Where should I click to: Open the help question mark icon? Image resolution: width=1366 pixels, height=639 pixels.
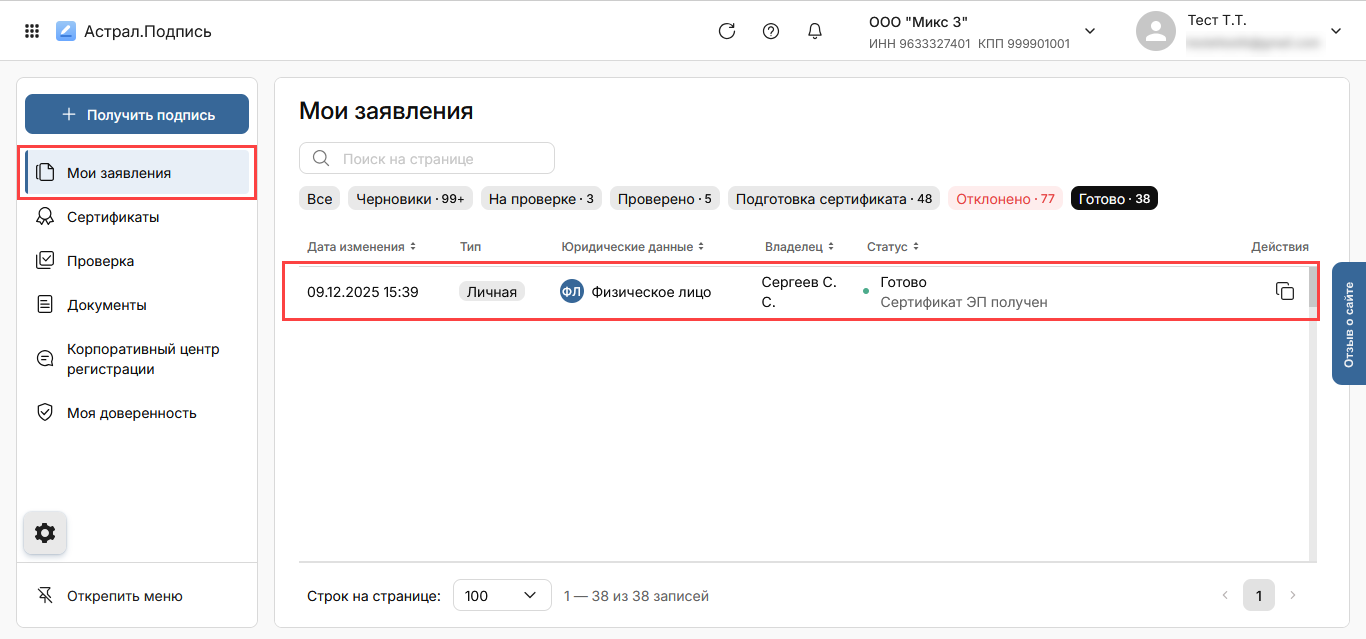pos(771,31)
